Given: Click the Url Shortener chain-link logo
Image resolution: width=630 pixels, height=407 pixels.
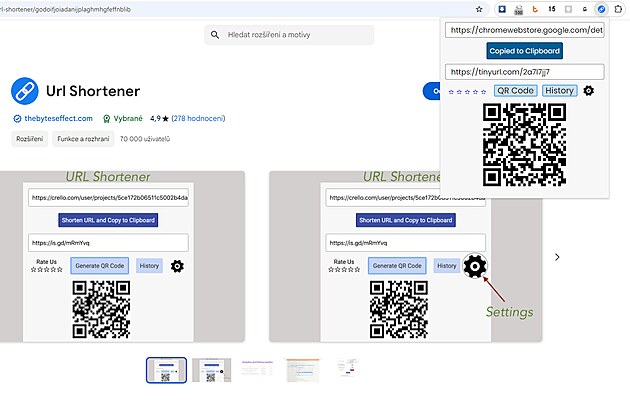Looking at the screenshot, I should pyautogui.click(x=25, y=91).
